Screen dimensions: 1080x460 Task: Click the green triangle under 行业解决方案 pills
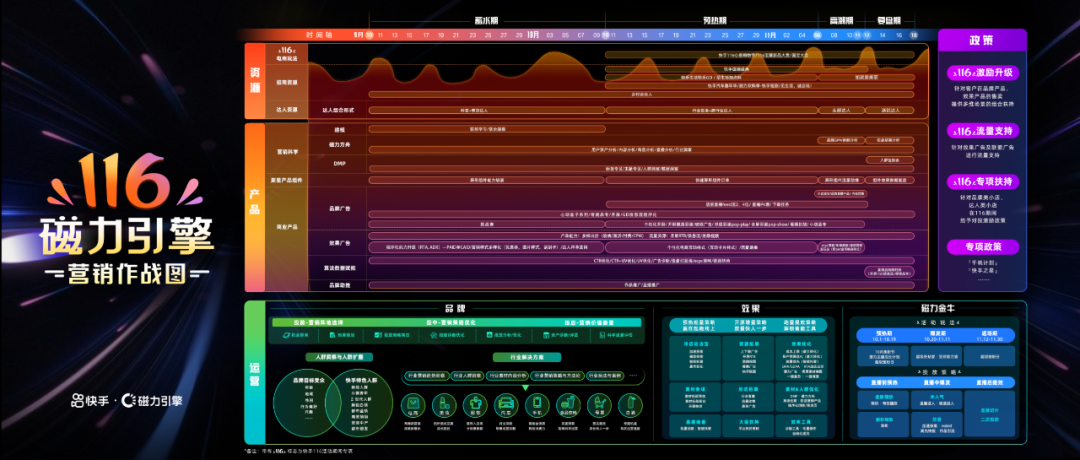pos(524,385)
